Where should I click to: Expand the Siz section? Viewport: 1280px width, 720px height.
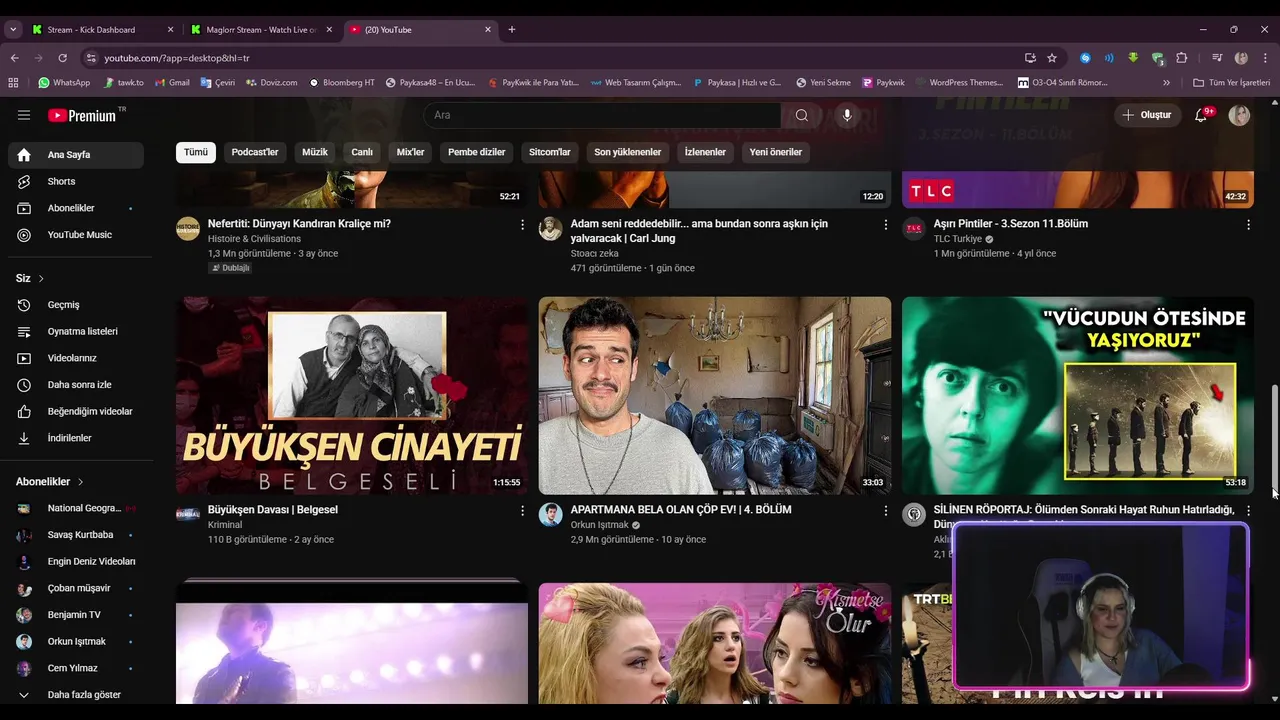[x=30, y=278]
